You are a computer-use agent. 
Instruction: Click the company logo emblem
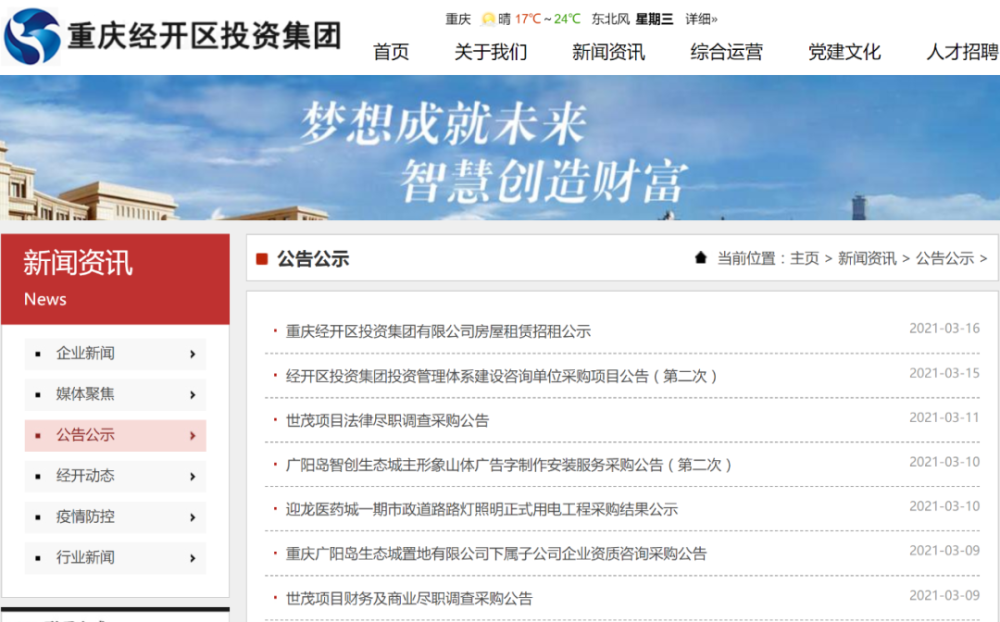point(31,36)
